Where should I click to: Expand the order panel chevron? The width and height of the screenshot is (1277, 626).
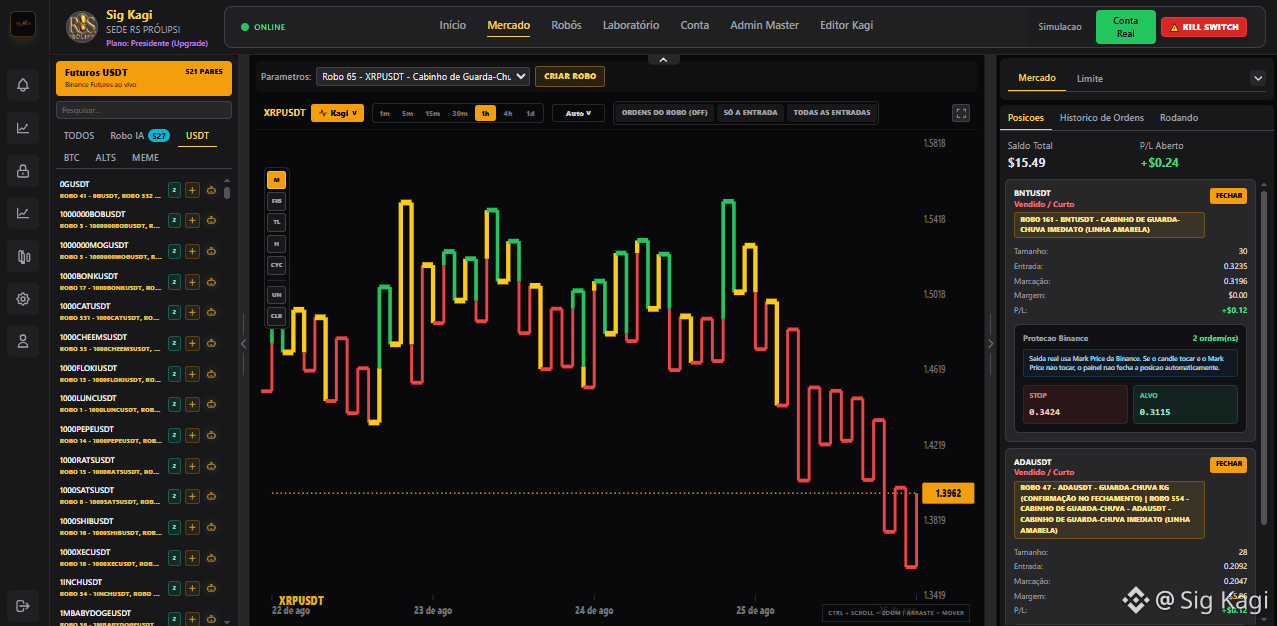[1257, 78]
